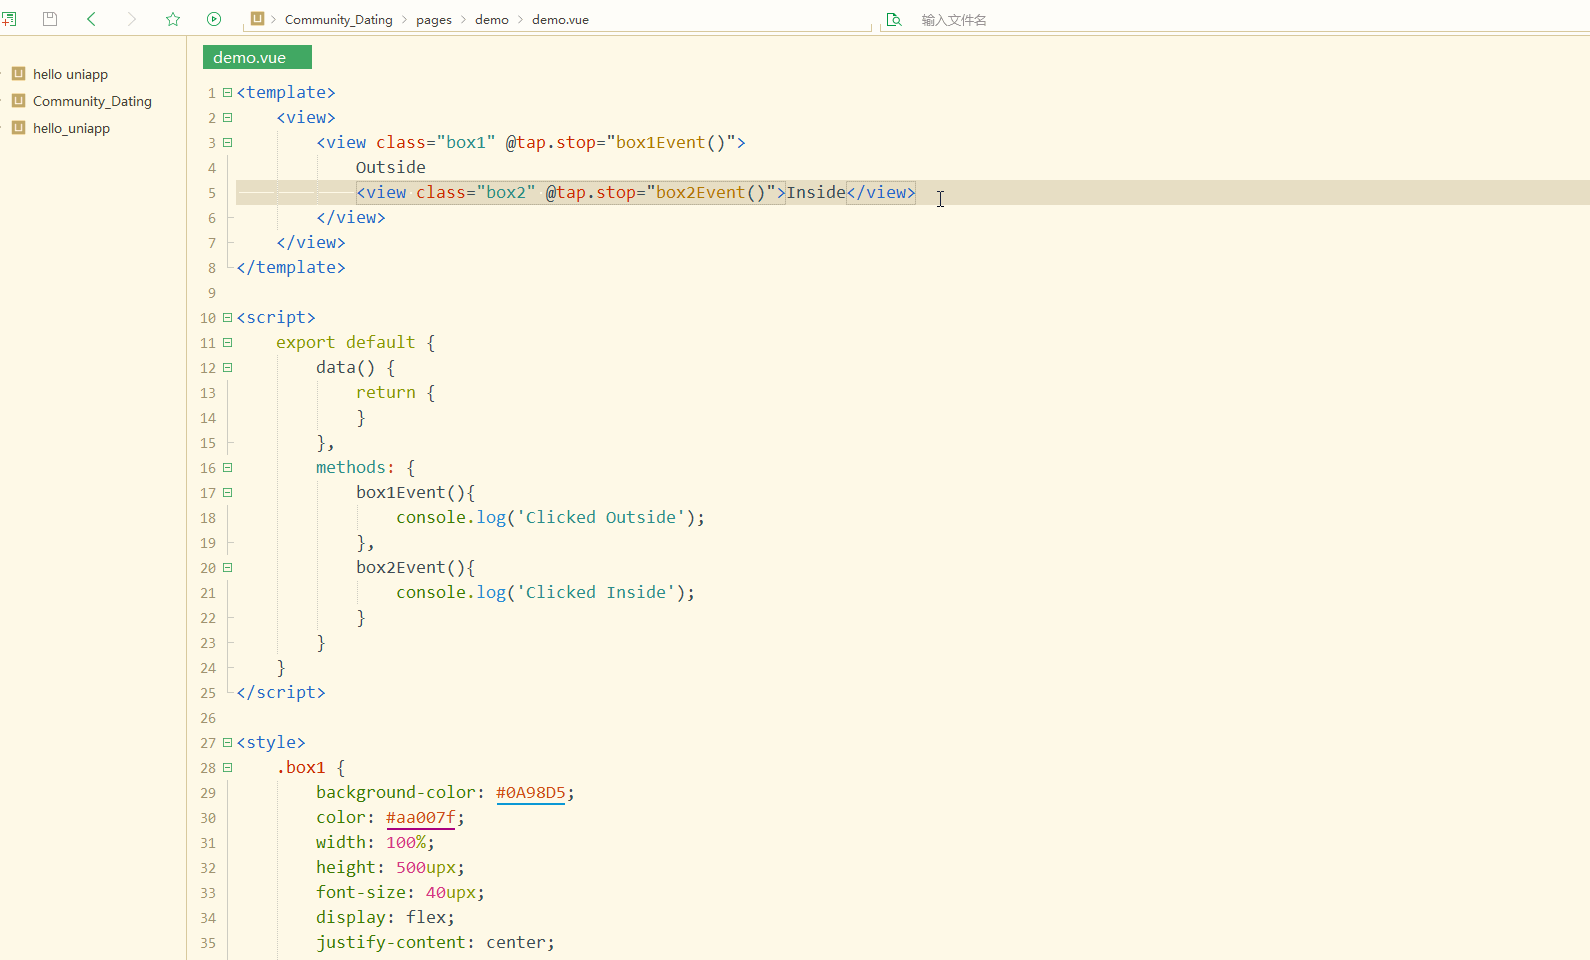This screenshot has width=1590, height=960.
Task: Go forward with the right arrow icon
Action: pyautogui.click(x=132, y=19)
